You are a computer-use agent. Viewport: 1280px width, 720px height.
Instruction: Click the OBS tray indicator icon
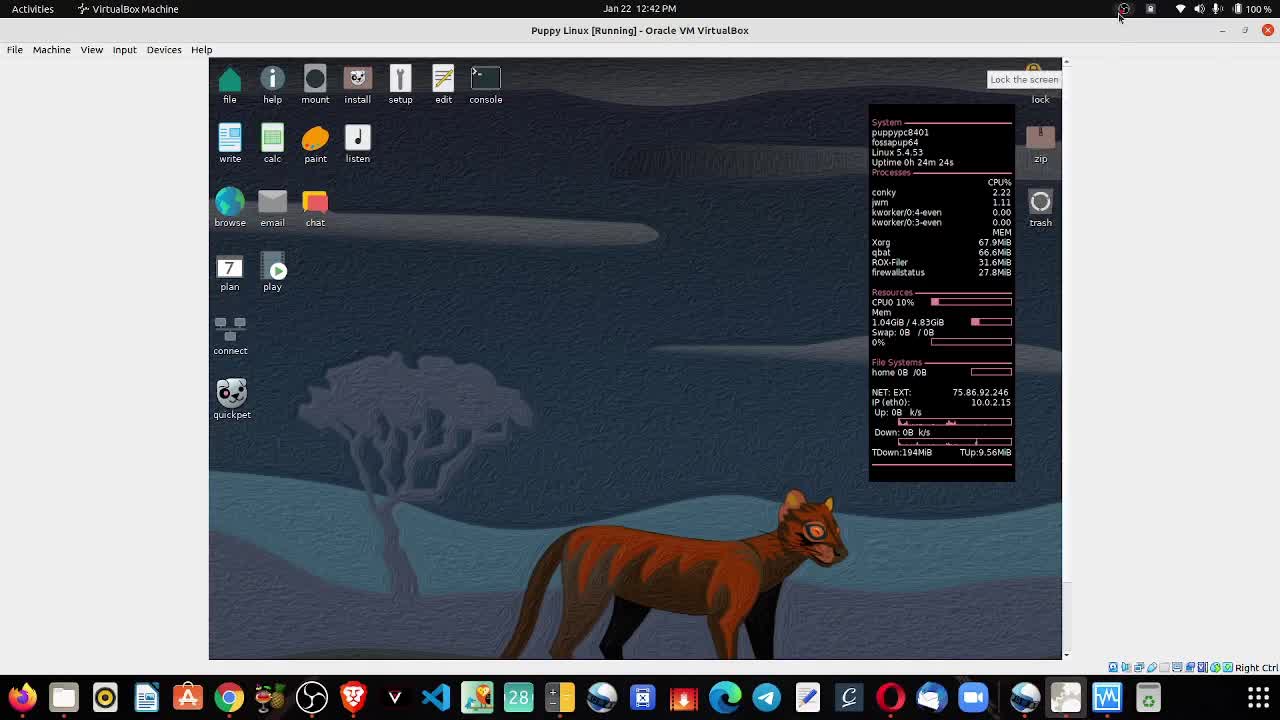1124,8
